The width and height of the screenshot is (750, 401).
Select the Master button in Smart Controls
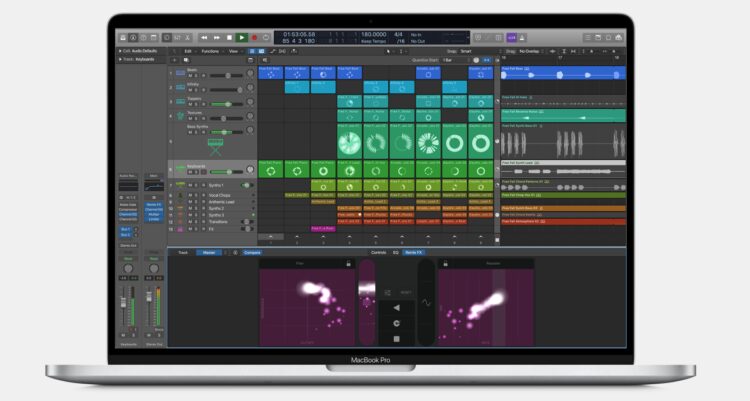click(x=209, y=252)
